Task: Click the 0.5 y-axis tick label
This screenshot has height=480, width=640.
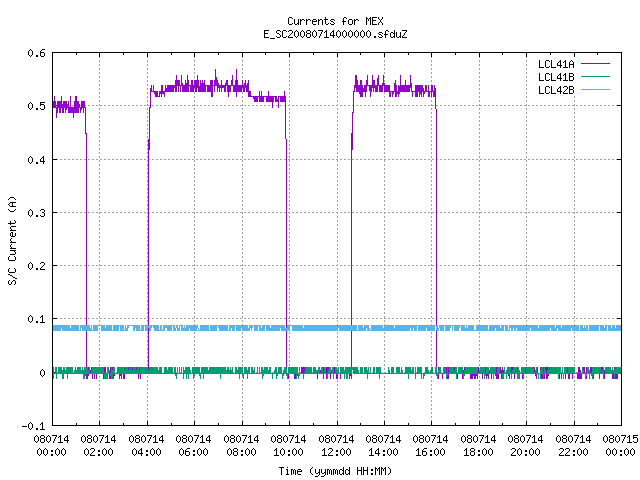Action: (36, 106)
